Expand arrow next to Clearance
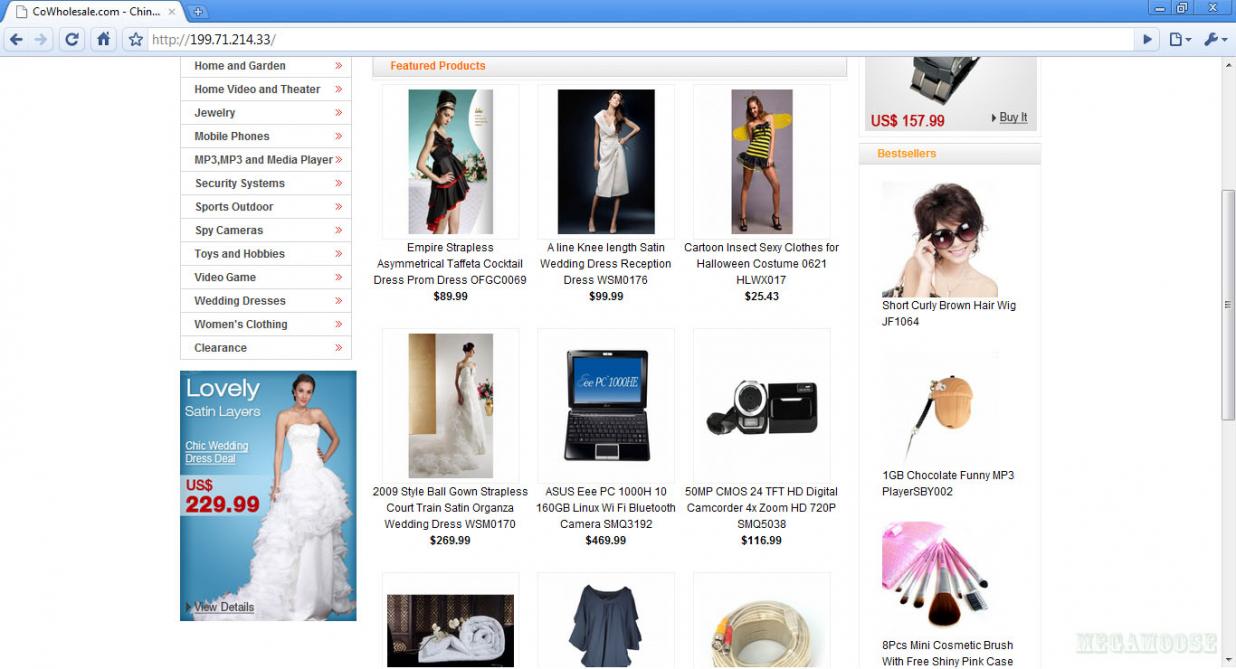Screen dimensions: 1236x669 [339, 348]
